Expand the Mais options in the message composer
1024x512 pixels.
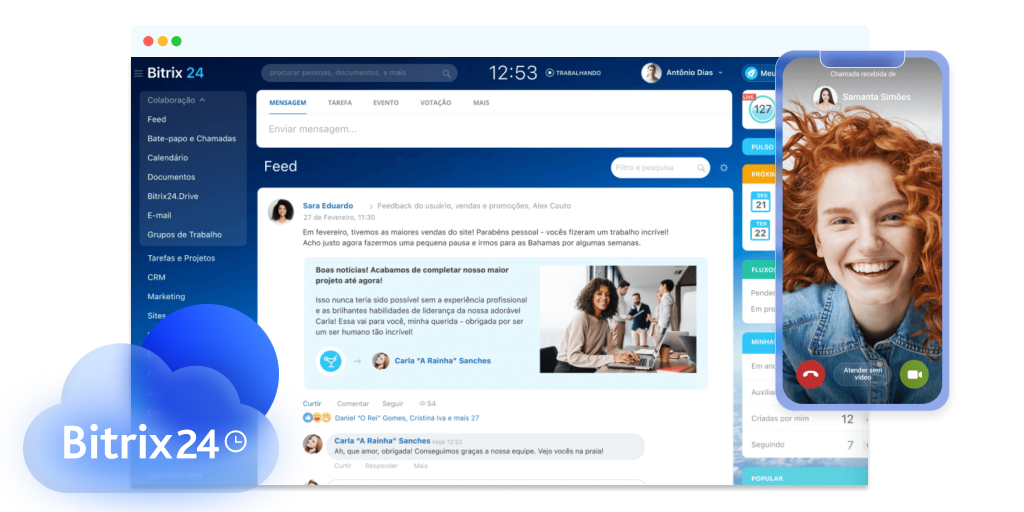click(x=481, y=103)
